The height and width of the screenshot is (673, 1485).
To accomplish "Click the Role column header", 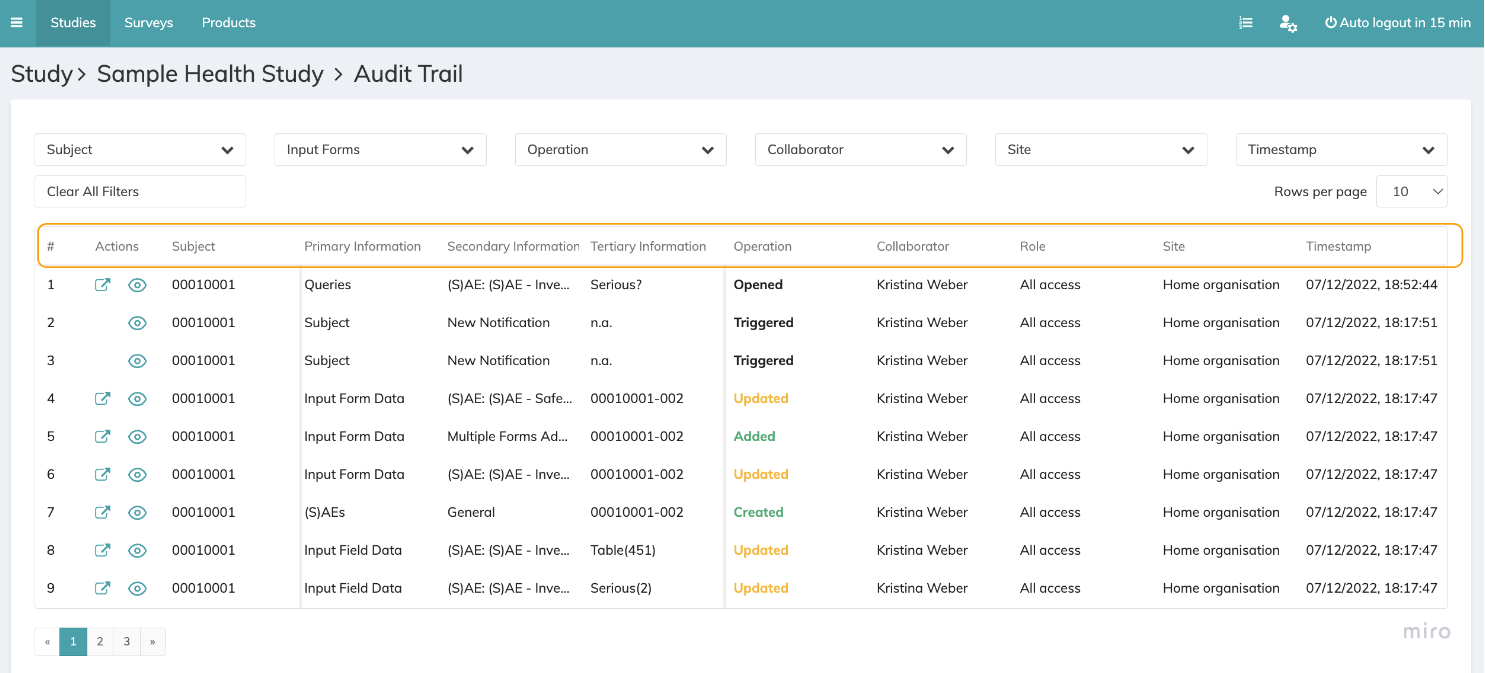I will click(x=1032, y=247).
